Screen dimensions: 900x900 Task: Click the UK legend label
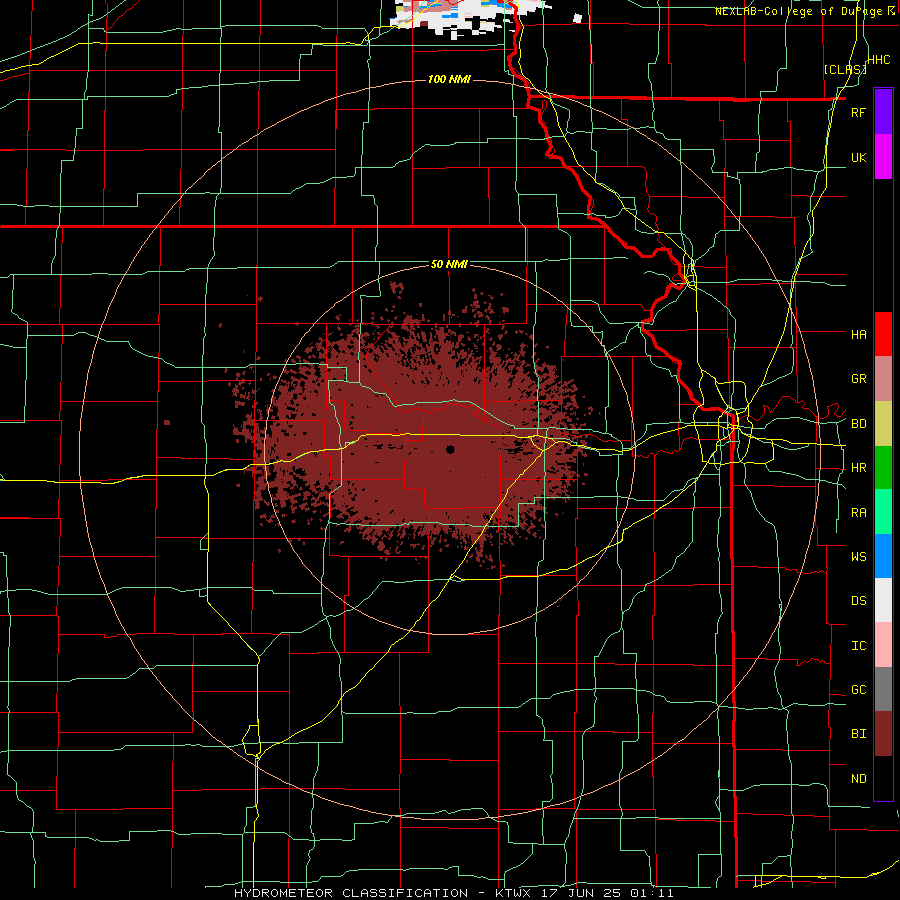click(858, 157)
